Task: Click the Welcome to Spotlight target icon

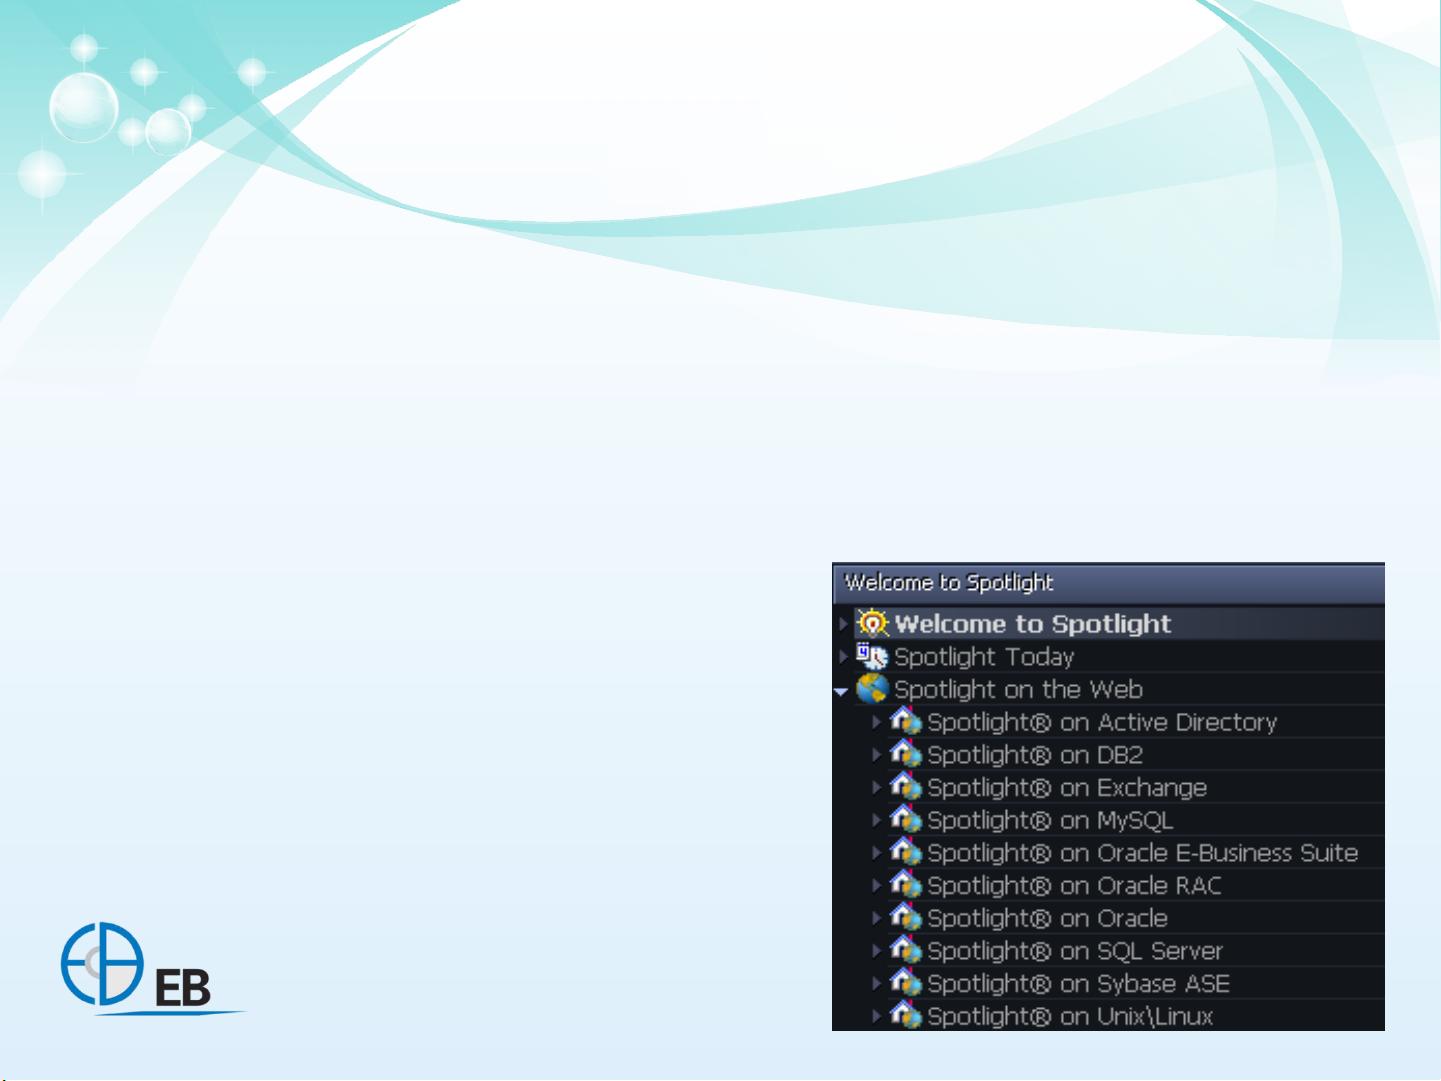Action: click(x=873, y=623)
